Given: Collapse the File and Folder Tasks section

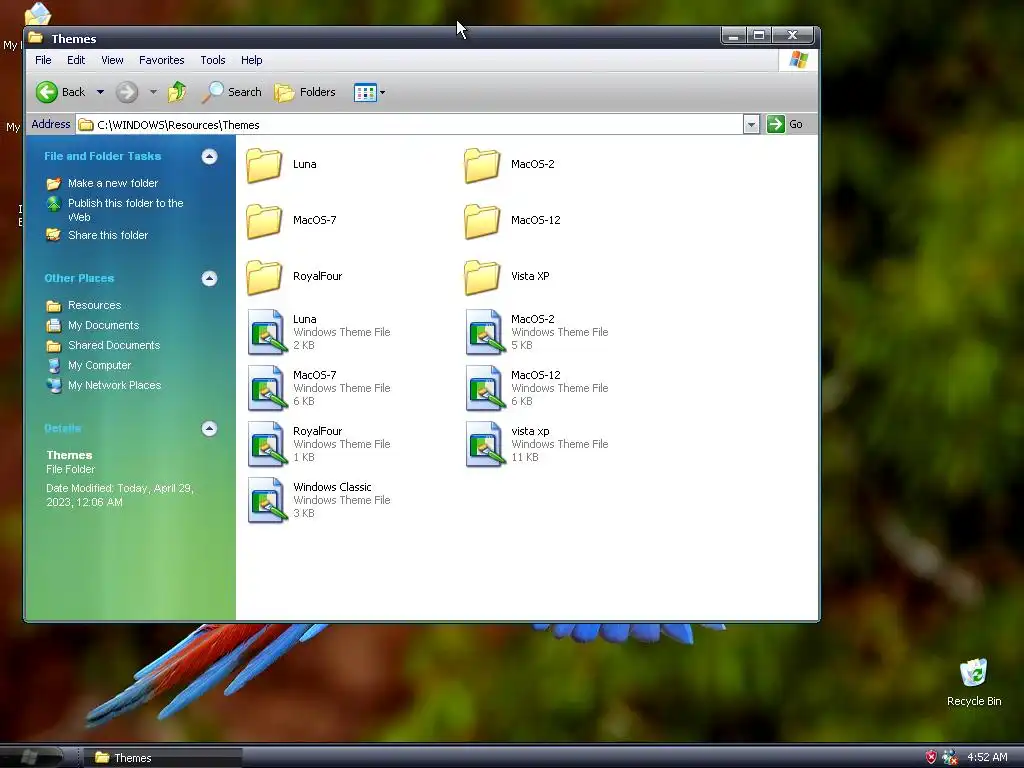Looking at the screenshot, I should point(209,157).
